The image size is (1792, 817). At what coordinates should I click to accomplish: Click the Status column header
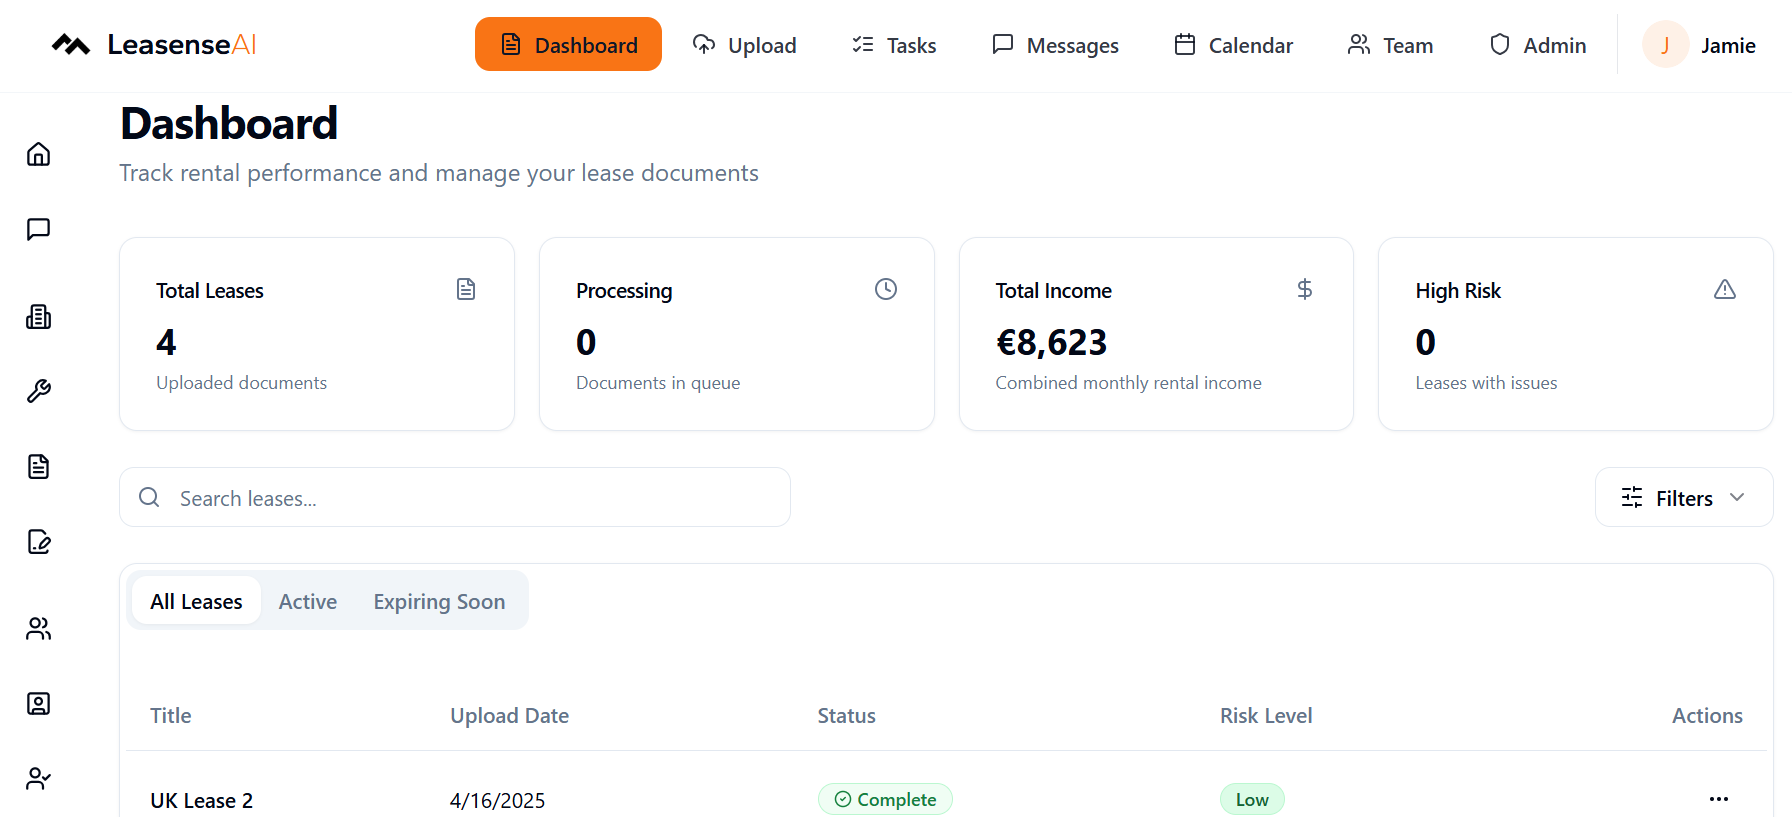[x=846, y=715]
